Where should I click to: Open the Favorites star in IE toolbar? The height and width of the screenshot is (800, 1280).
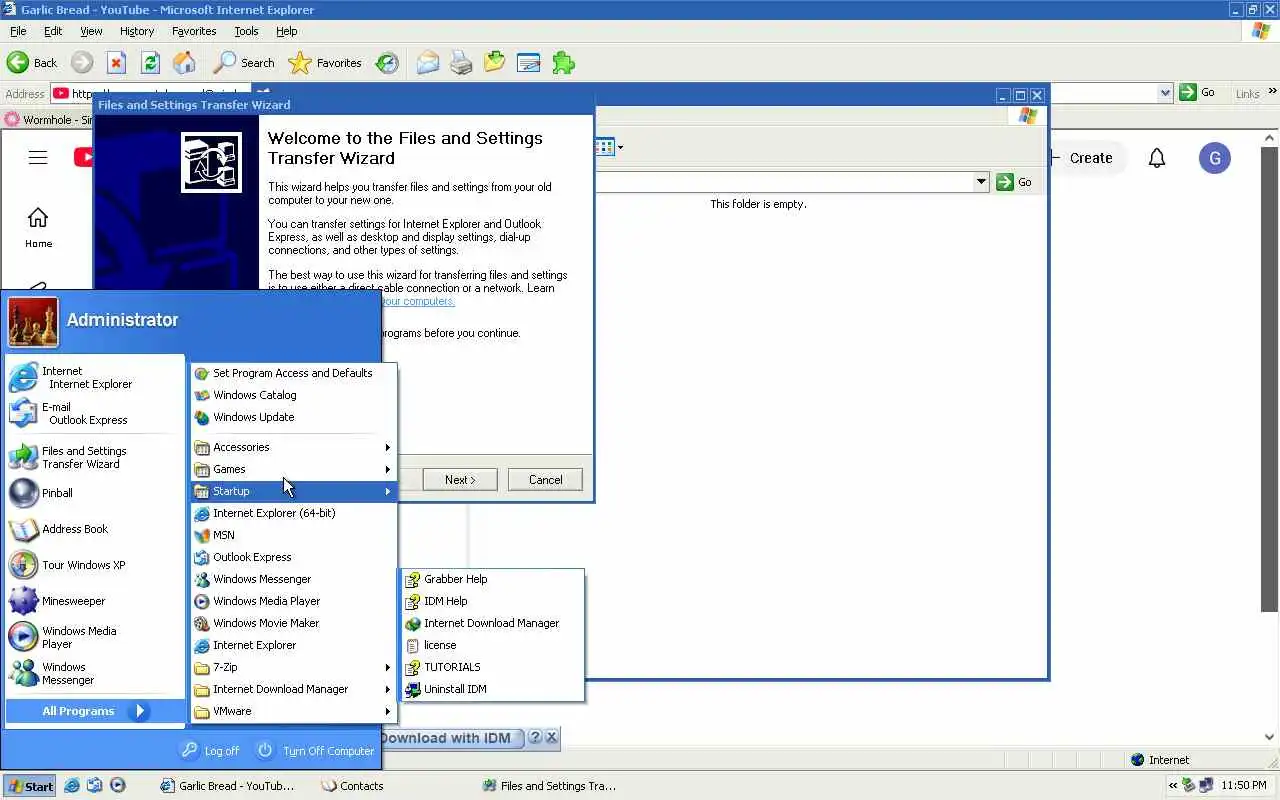point(324,63)
